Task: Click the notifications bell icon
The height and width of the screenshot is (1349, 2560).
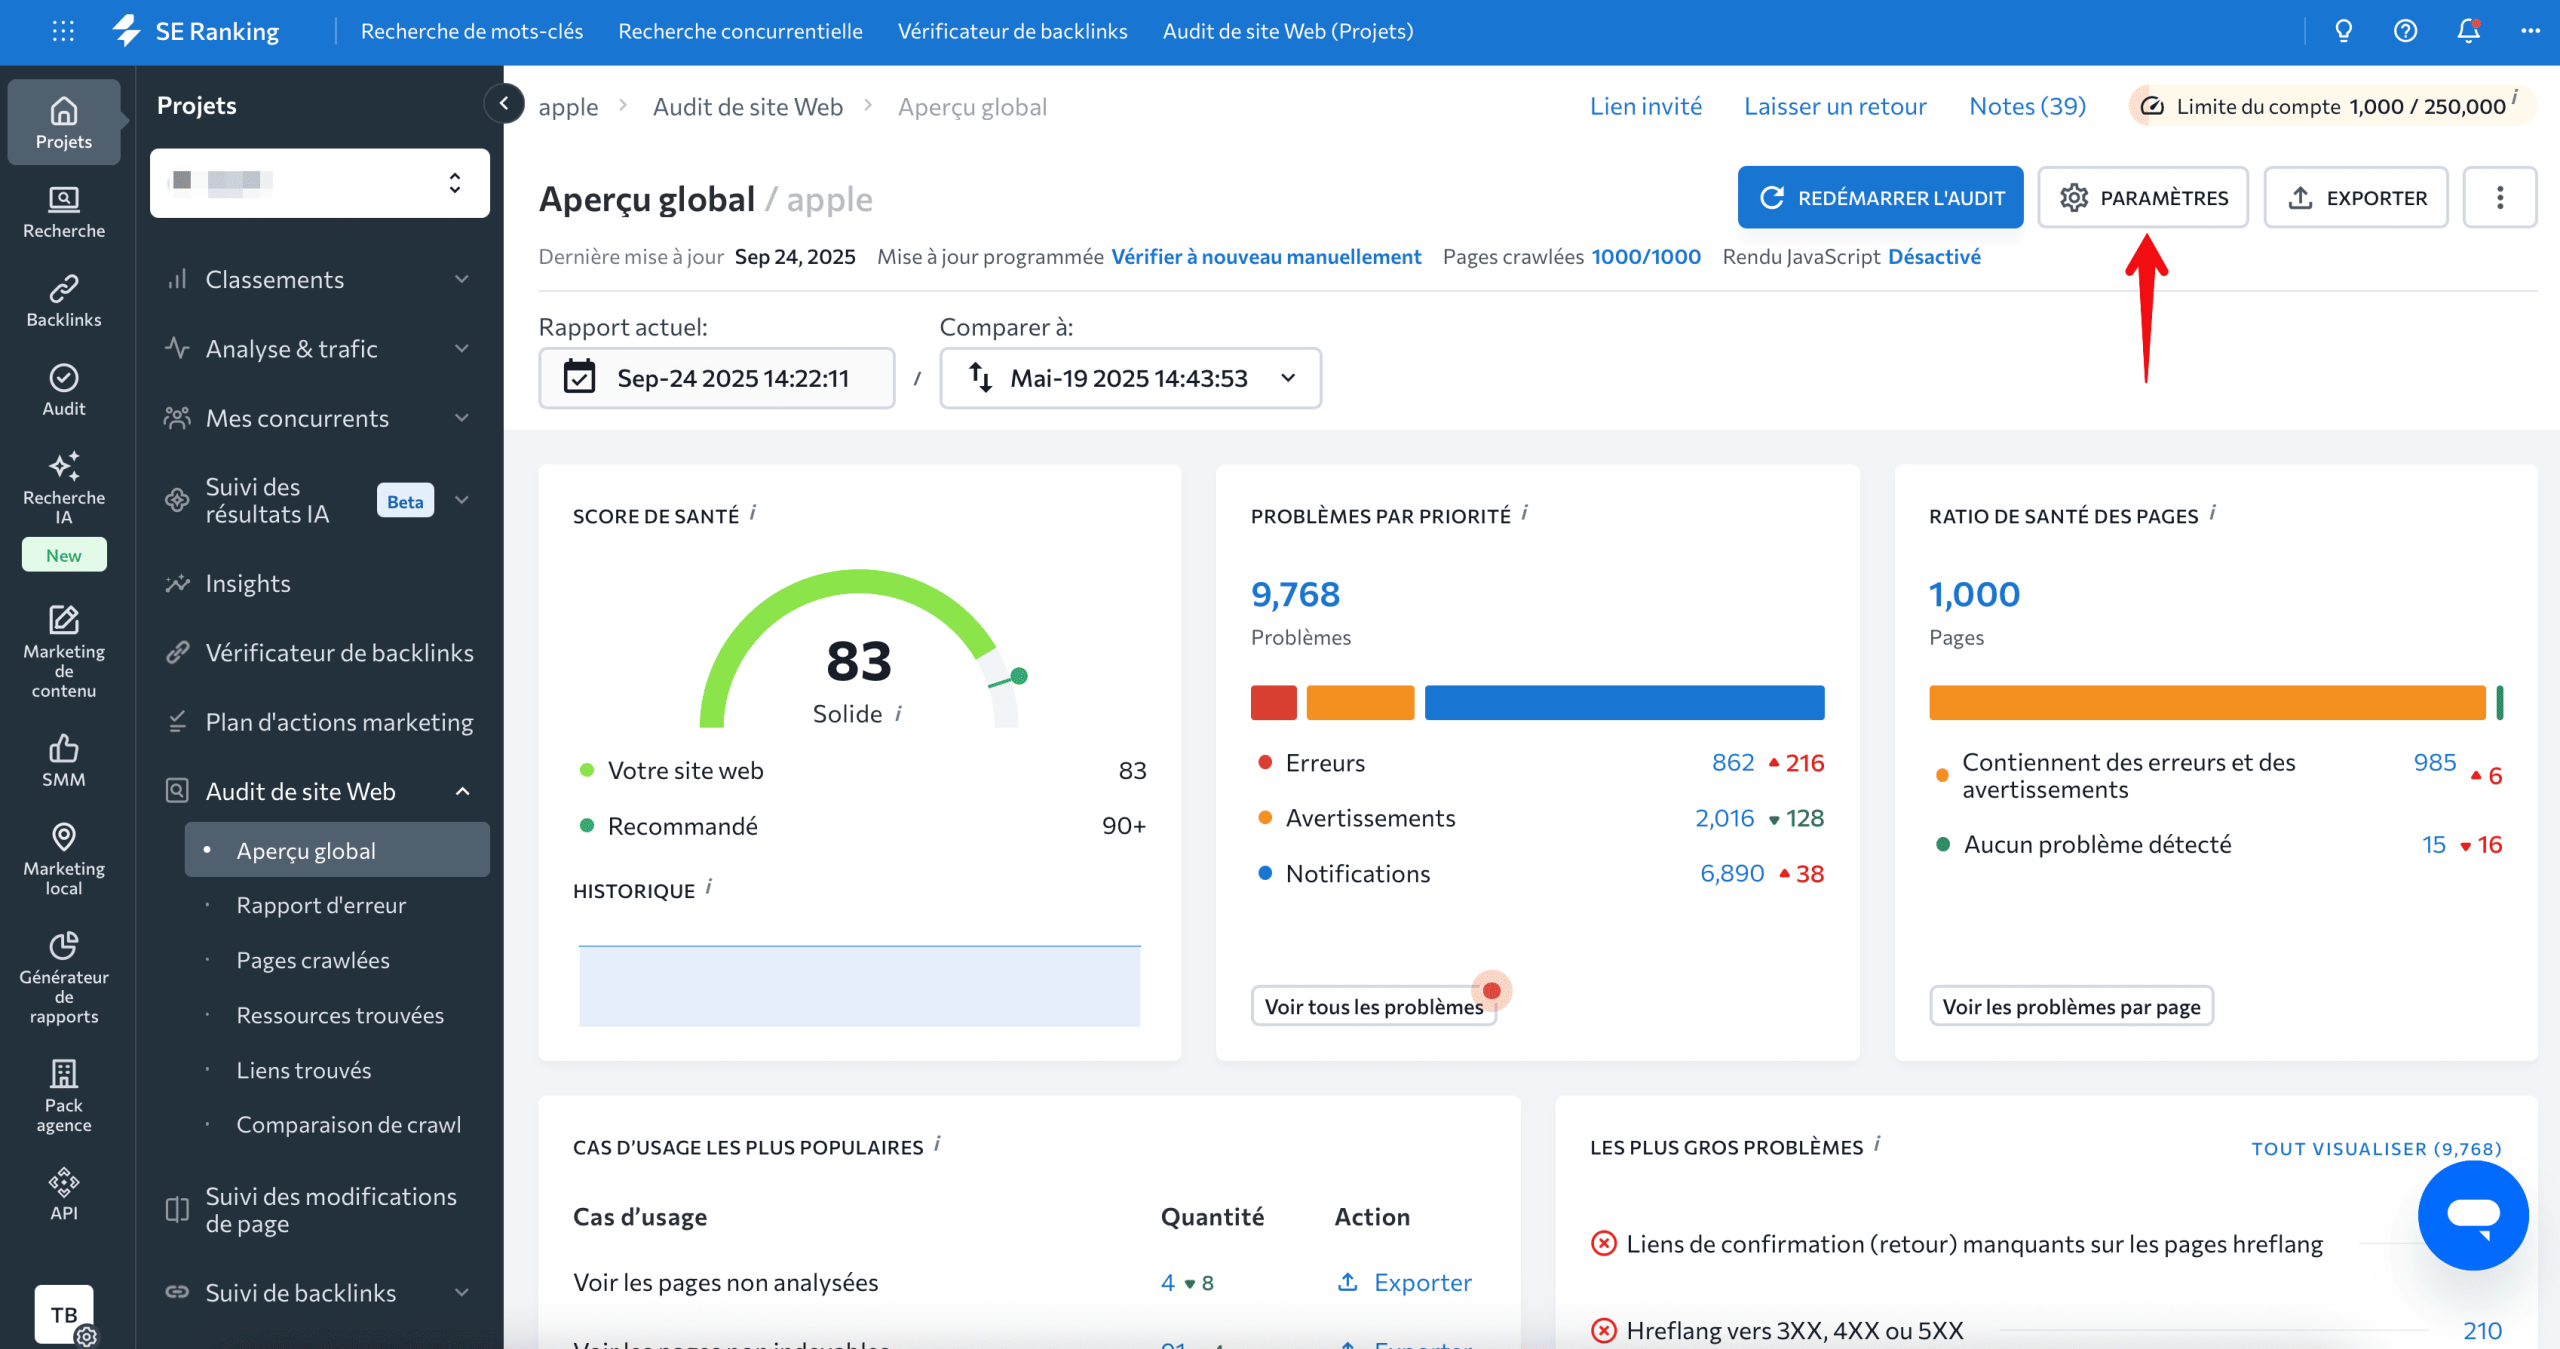Action: tap(2468, 31)
